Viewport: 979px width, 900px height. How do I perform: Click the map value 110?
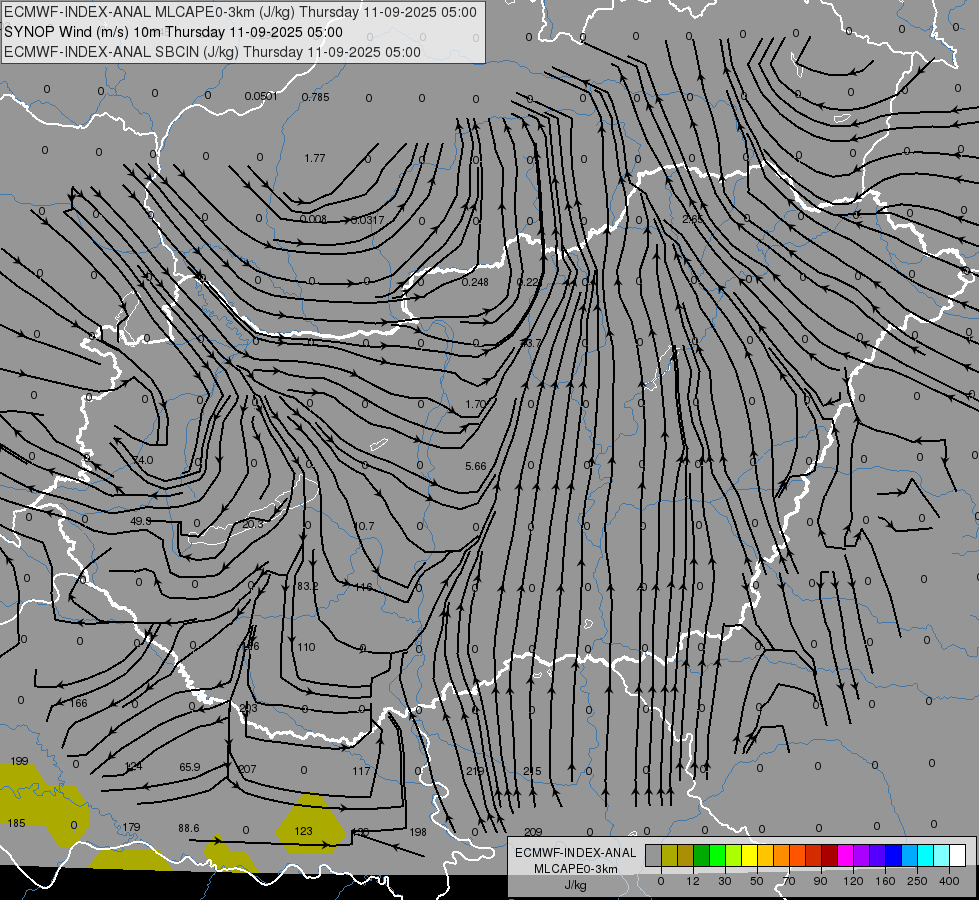pyautogui.click(x=307, y=648)
